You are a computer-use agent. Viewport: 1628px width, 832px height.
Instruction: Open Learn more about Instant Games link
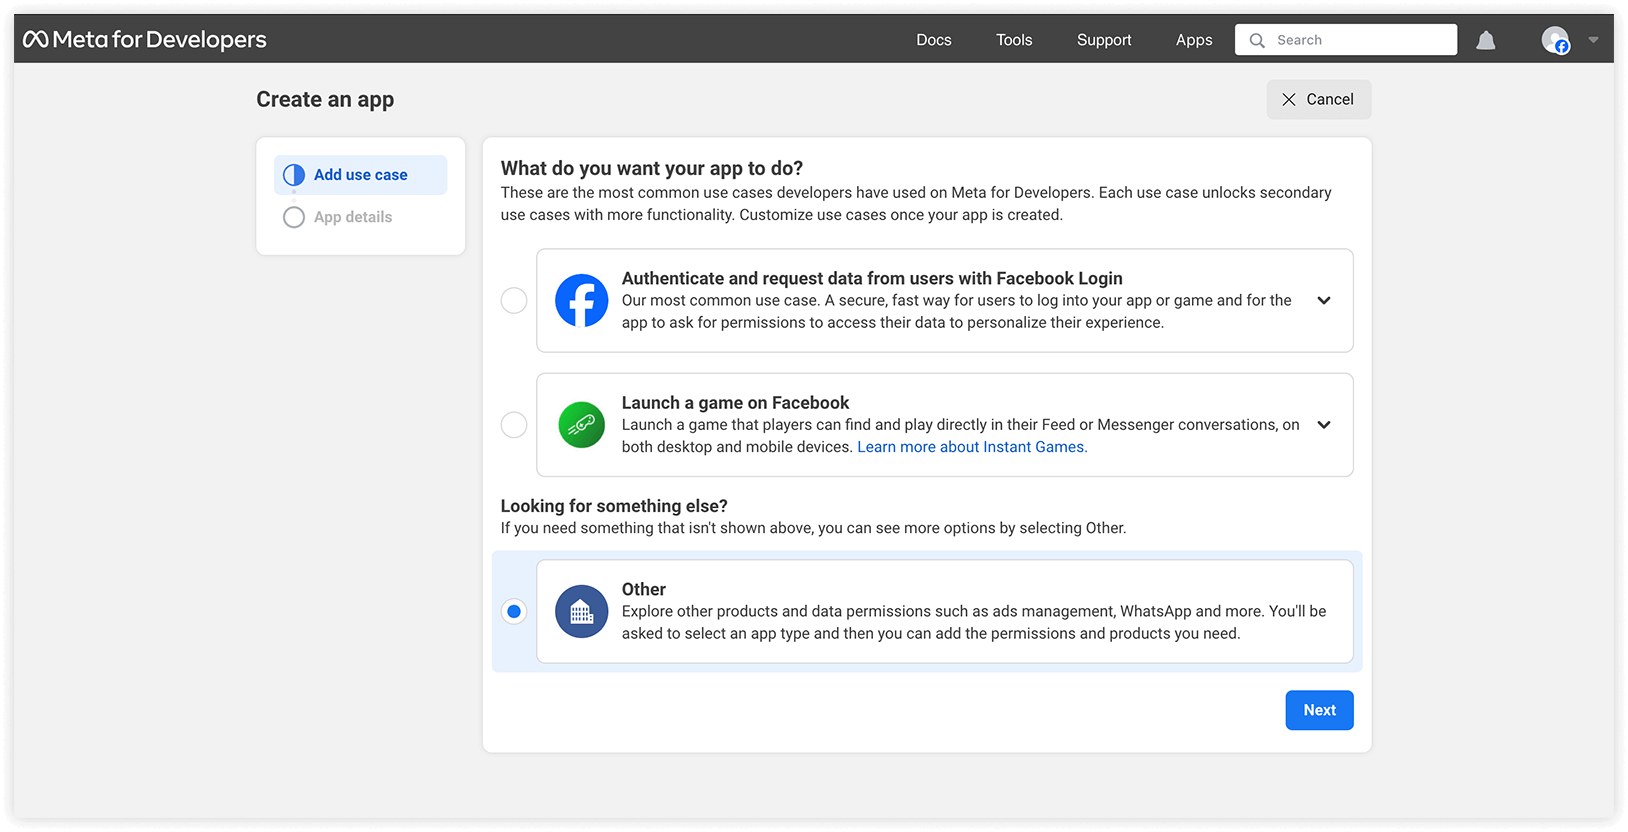972,447
